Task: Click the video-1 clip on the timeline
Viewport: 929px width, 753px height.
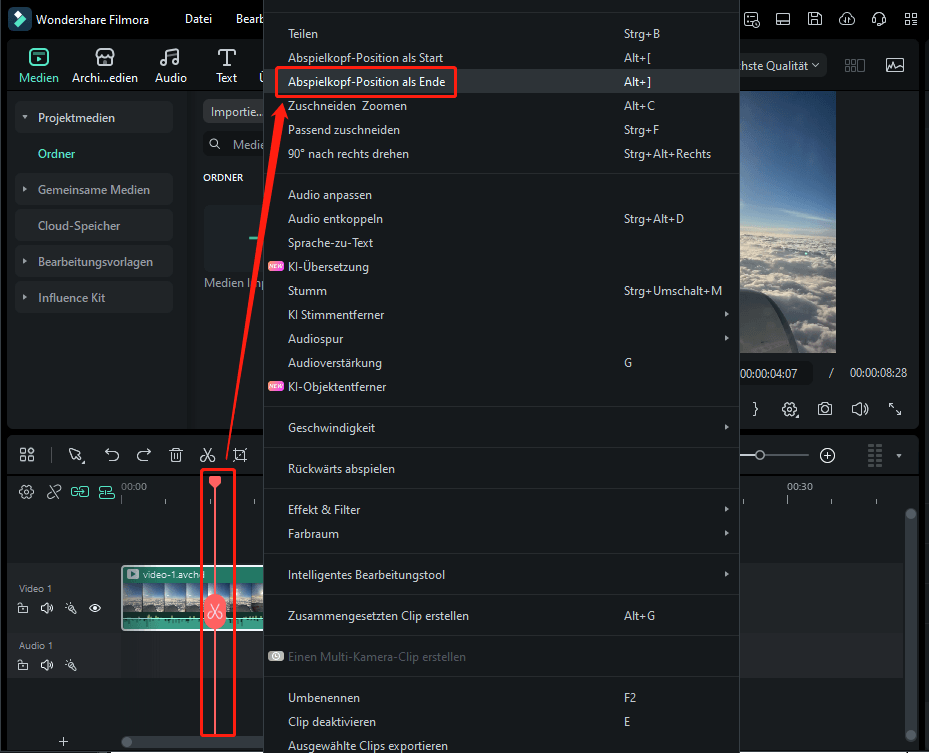Action: click(x=165, y=598)
